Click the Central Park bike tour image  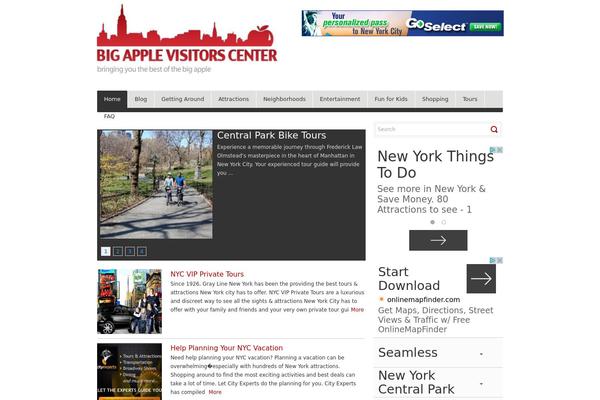click(x=155, y=184)
